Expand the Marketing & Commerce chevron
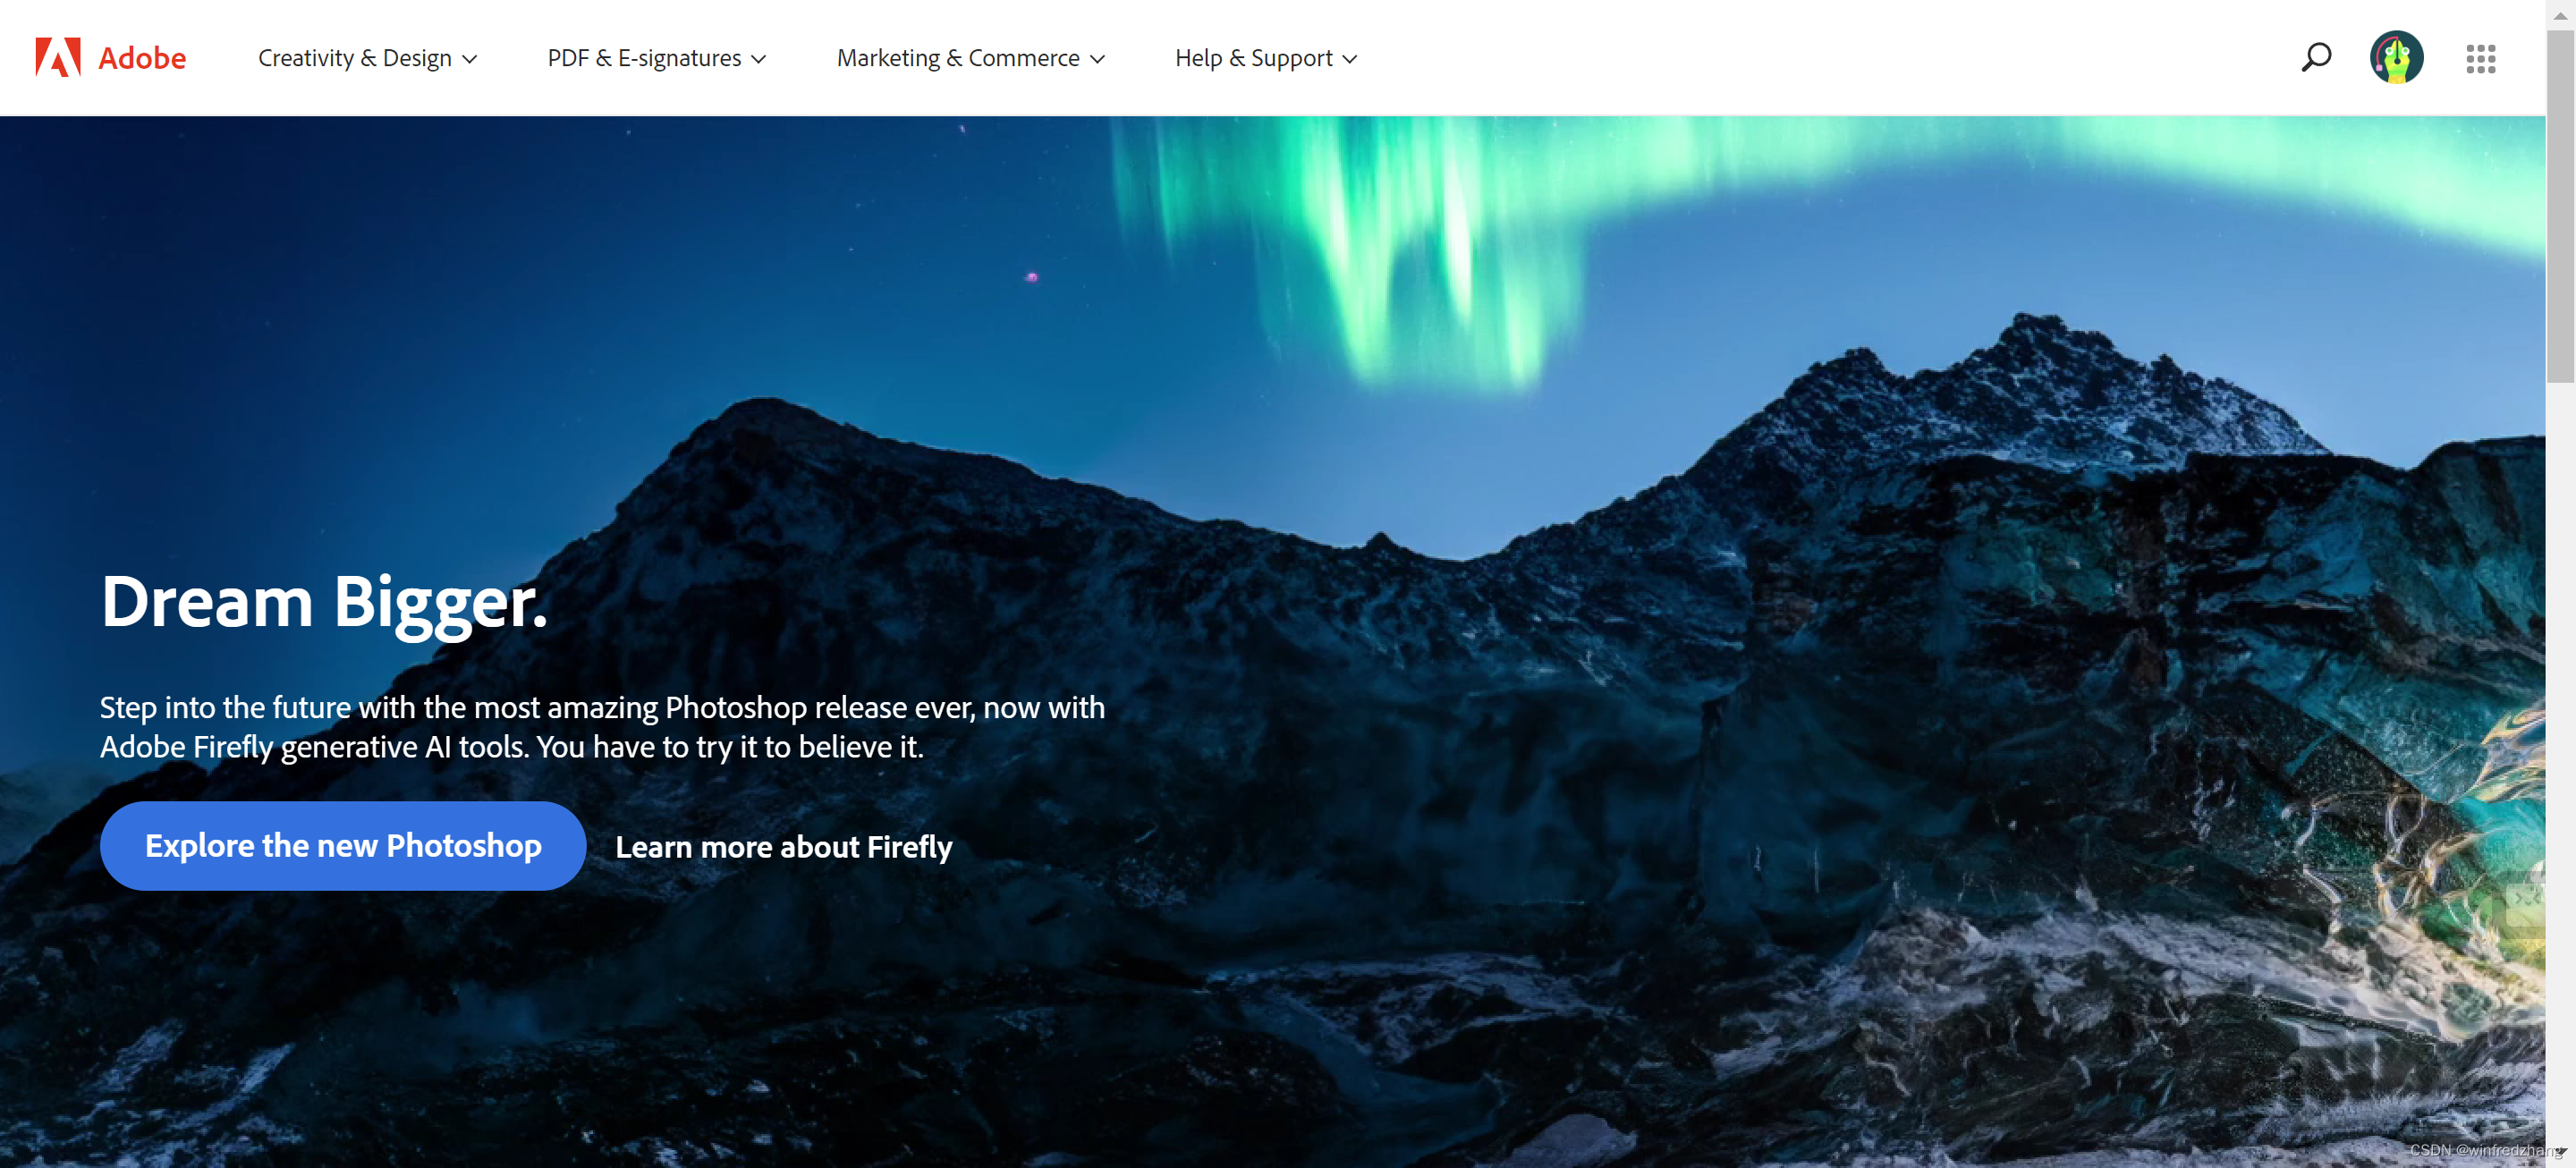The image size is (2576, 1168). click(1097, 59)
